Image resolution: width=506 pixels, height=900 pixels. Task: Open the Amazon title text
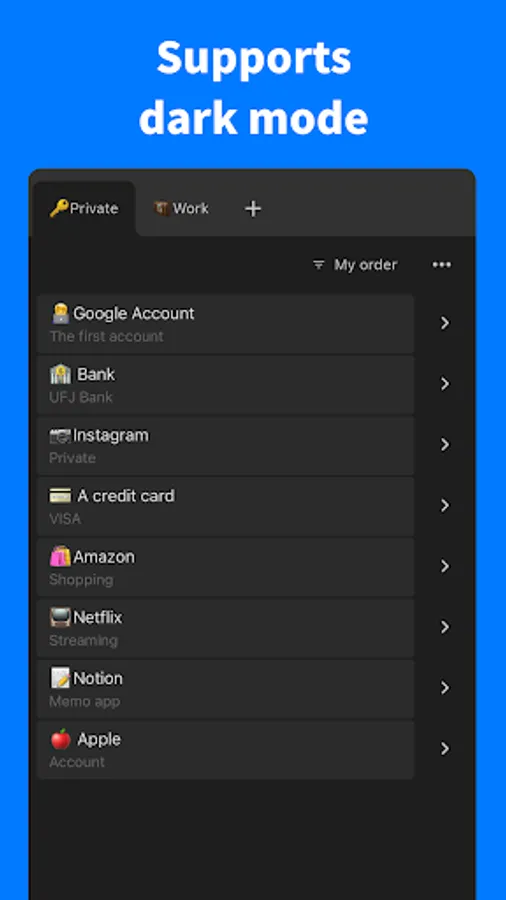104,557
